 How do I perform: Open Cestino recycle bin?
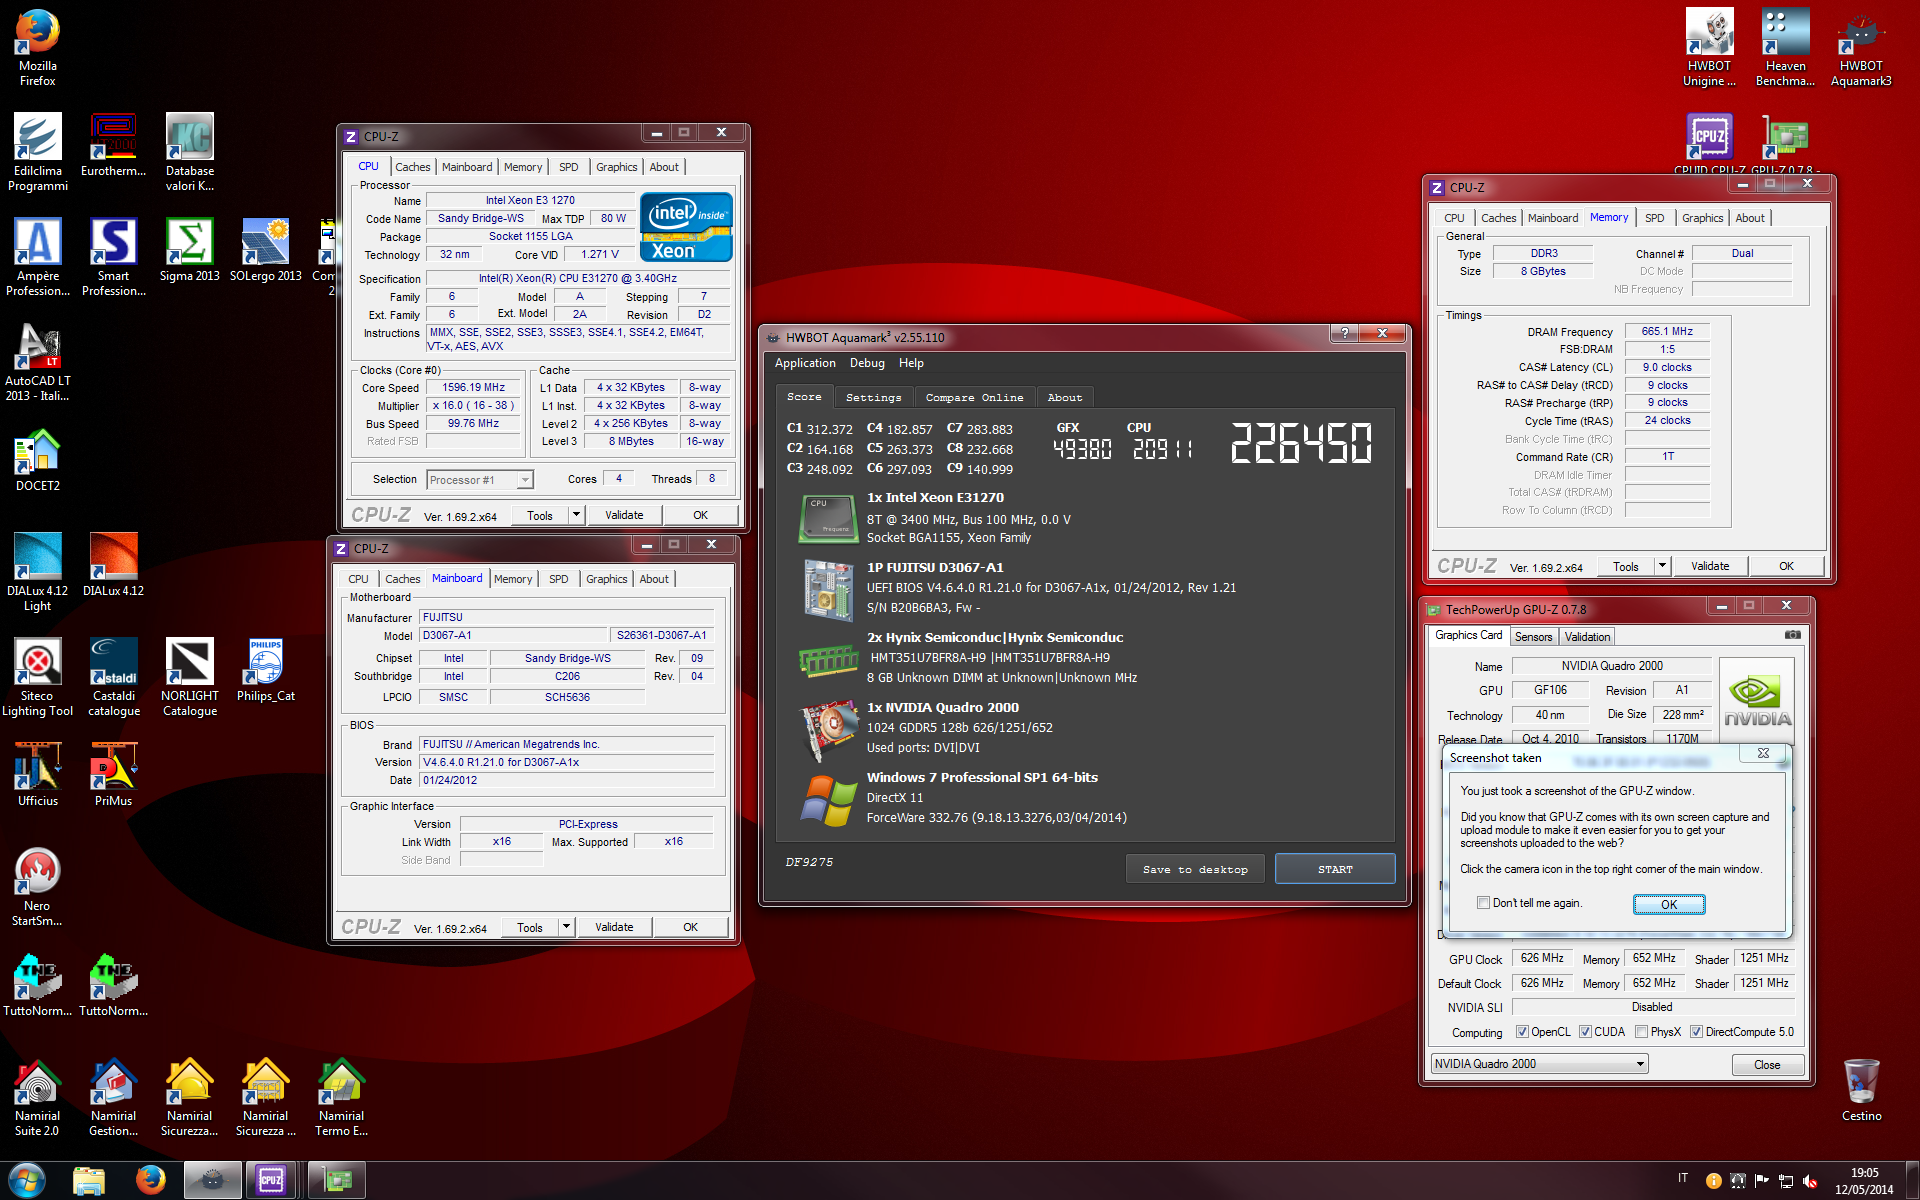pos(1861,1090)
